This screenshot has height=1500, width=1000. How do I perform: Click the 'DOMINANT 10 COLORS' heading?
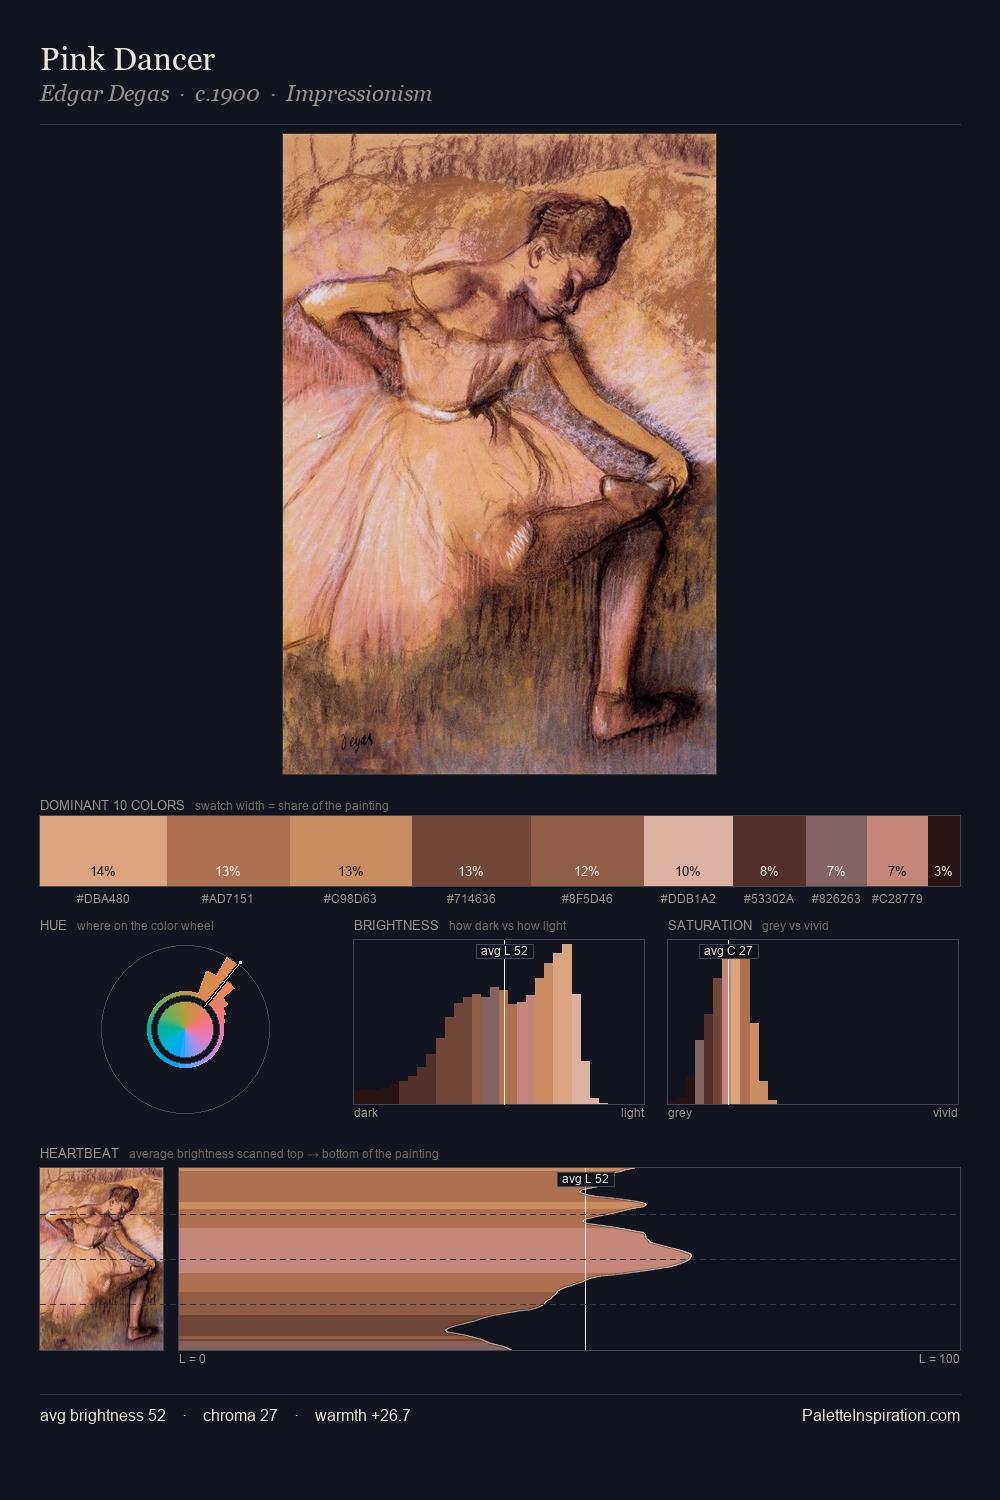112,805
